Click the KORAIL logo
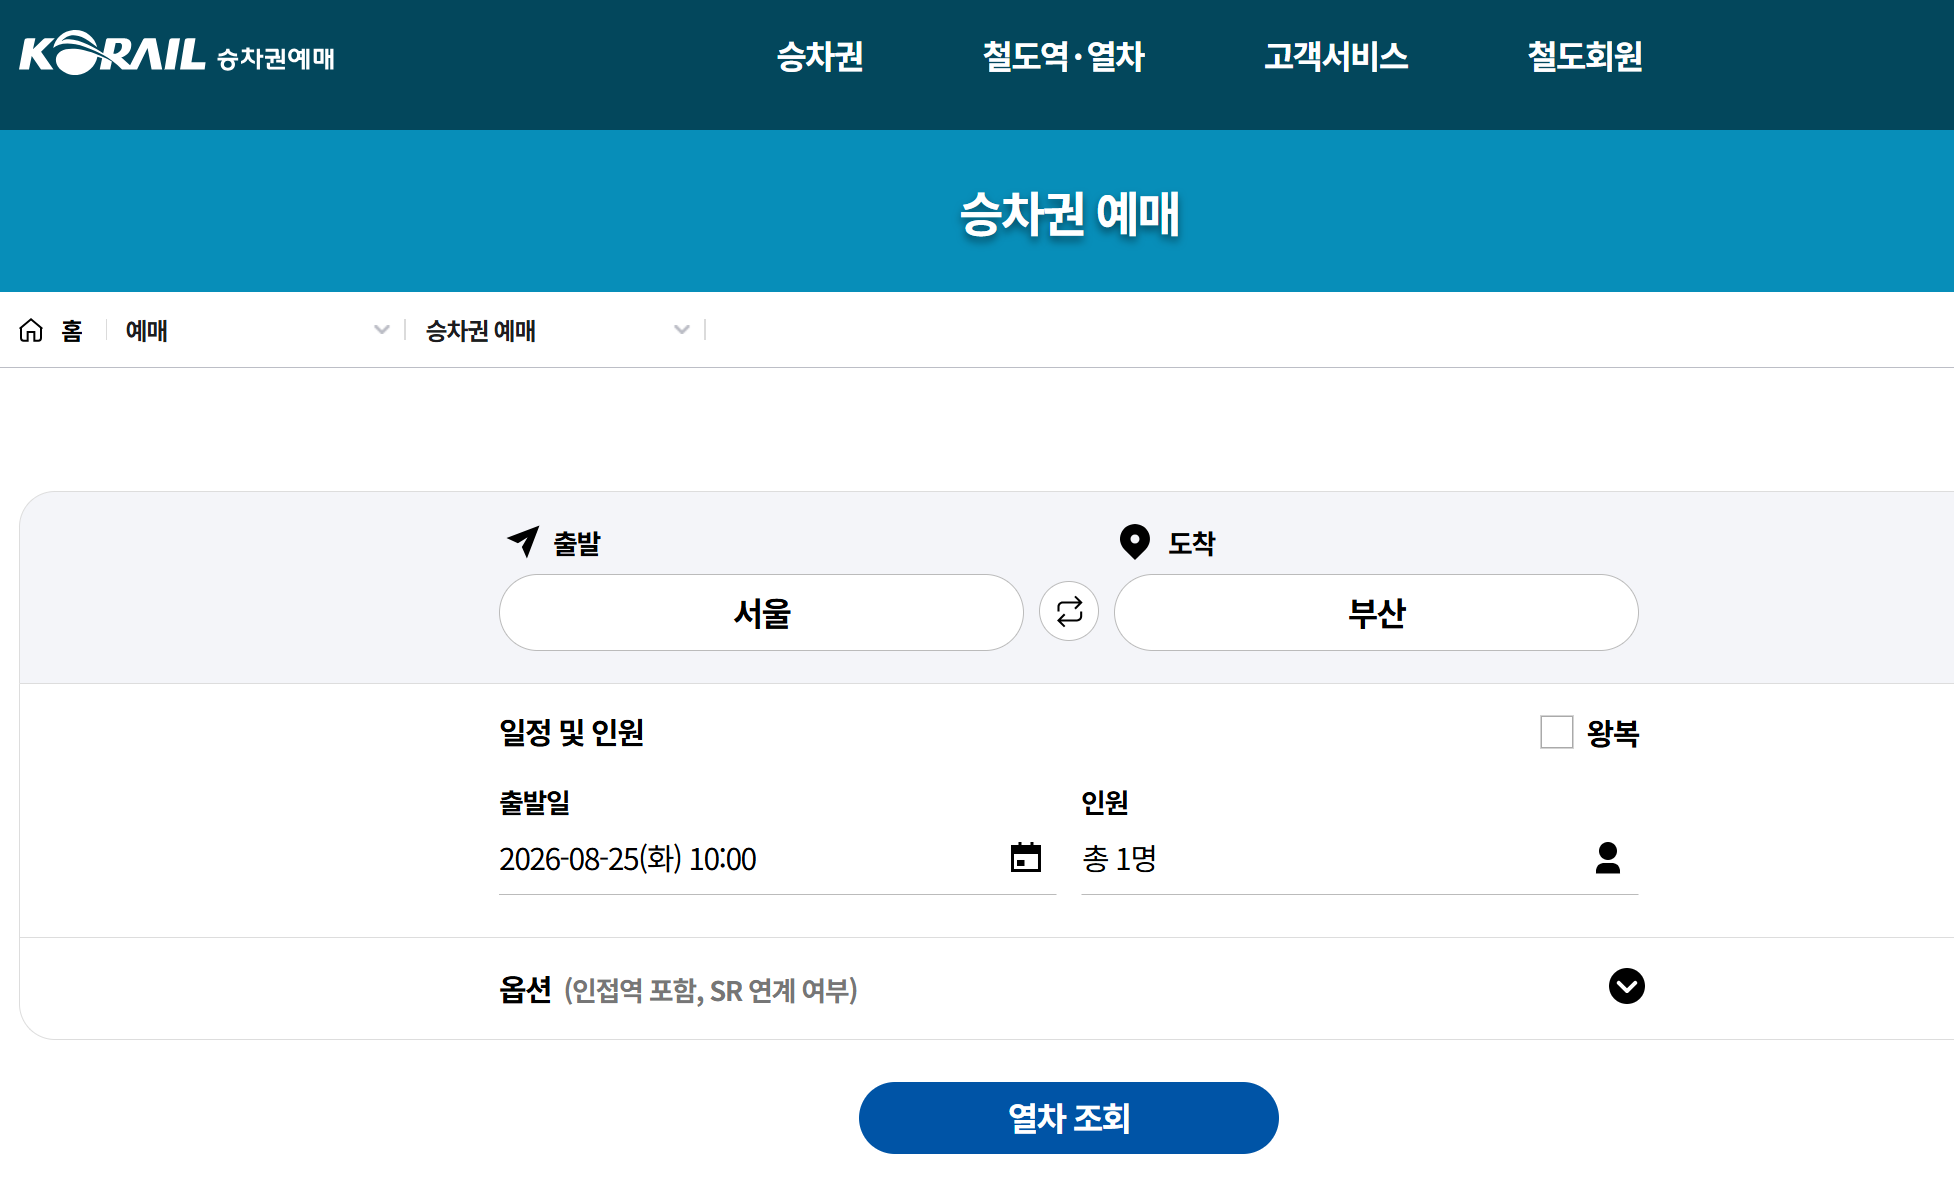 [112, 54]
